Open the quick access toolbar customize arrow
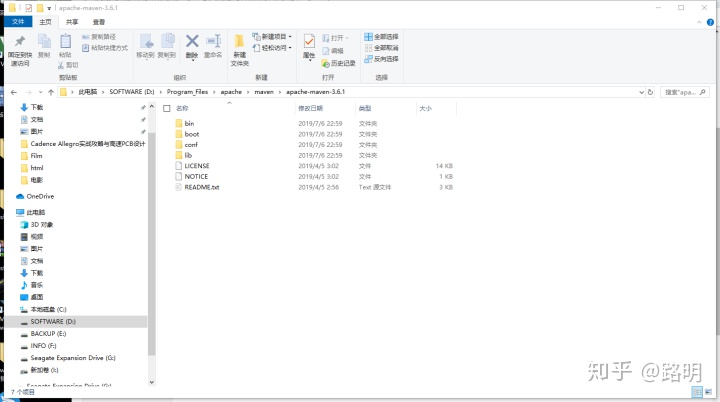The width and height of the screenshot is (720, 402). point(49,8)
